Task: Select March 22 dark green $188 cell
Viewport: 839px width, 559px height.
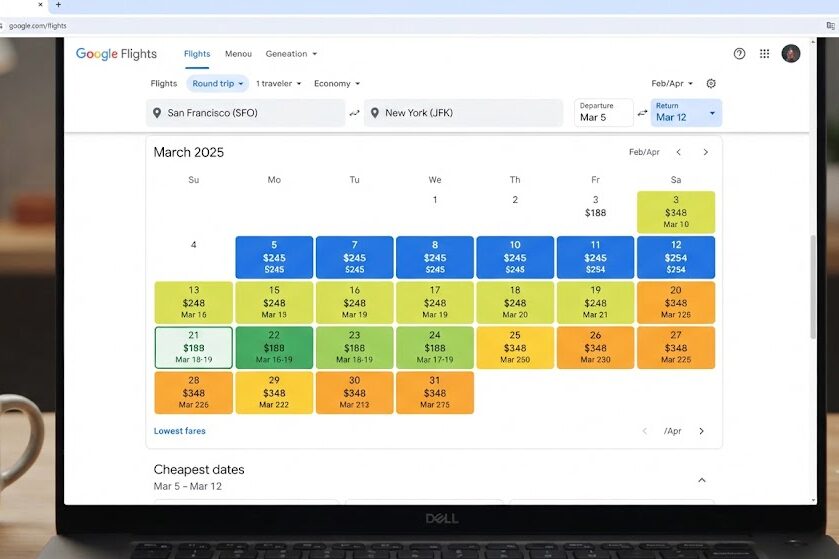Action: coord(274,347)
